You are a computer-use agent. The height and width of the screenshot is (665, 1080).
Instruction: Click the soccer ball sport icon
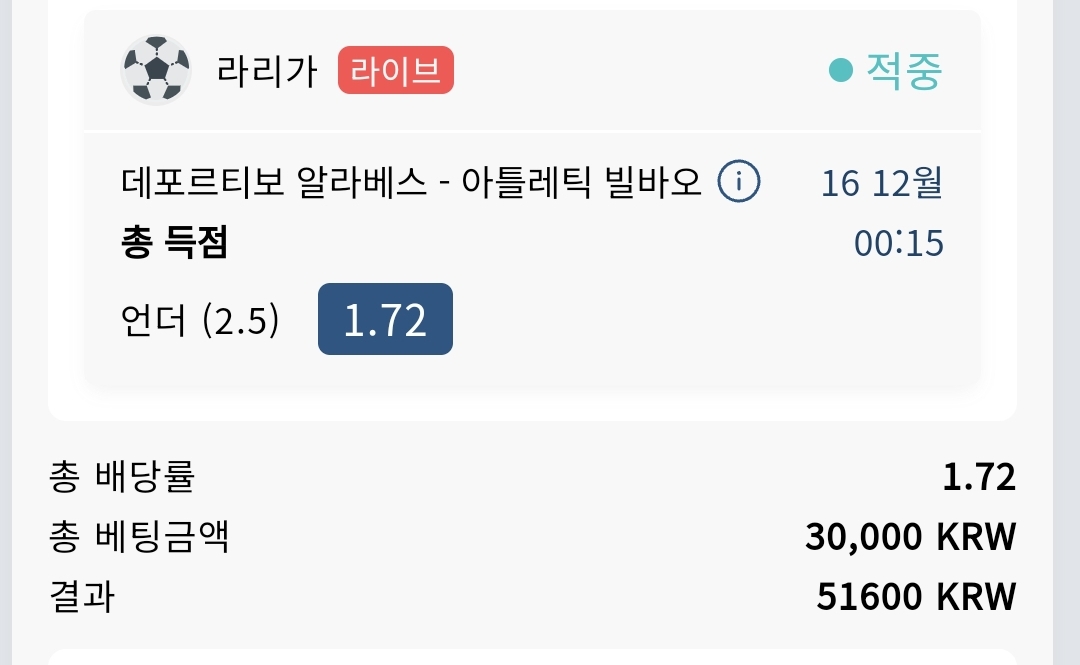click(156, 70)
